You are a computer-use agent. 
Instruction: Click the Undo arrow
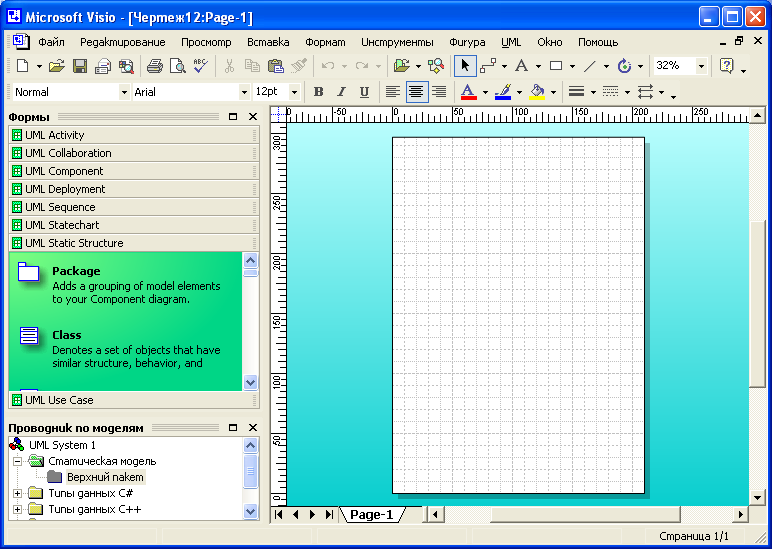coord(328,66)
